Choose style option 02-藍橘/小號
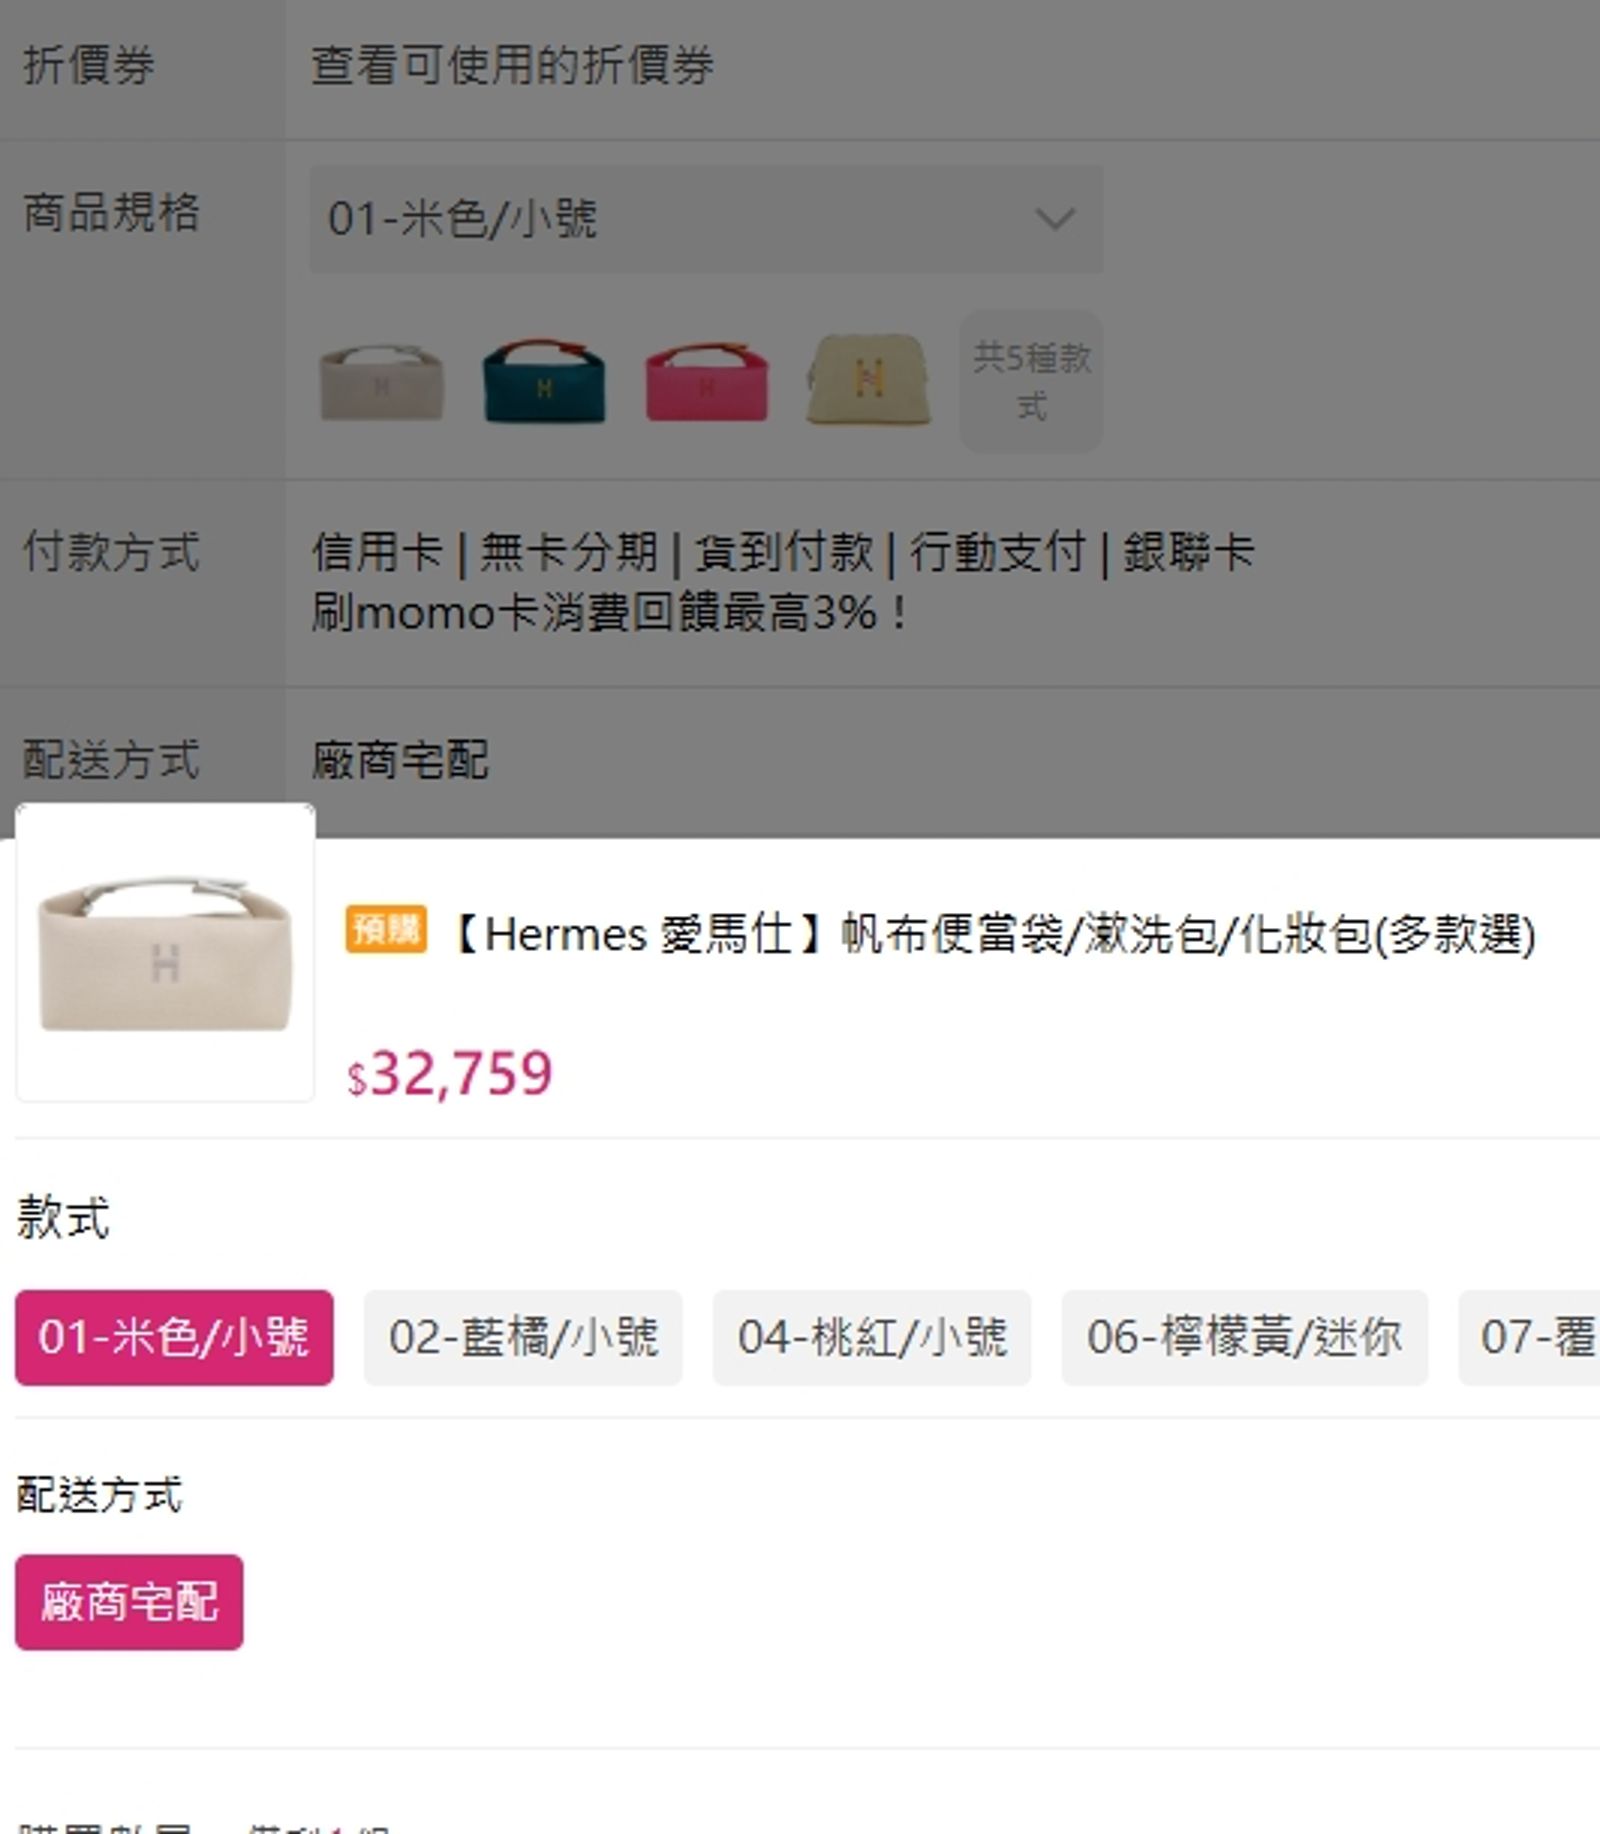The height and width of the screenshot is (1834, 1600). (523, 1337)
